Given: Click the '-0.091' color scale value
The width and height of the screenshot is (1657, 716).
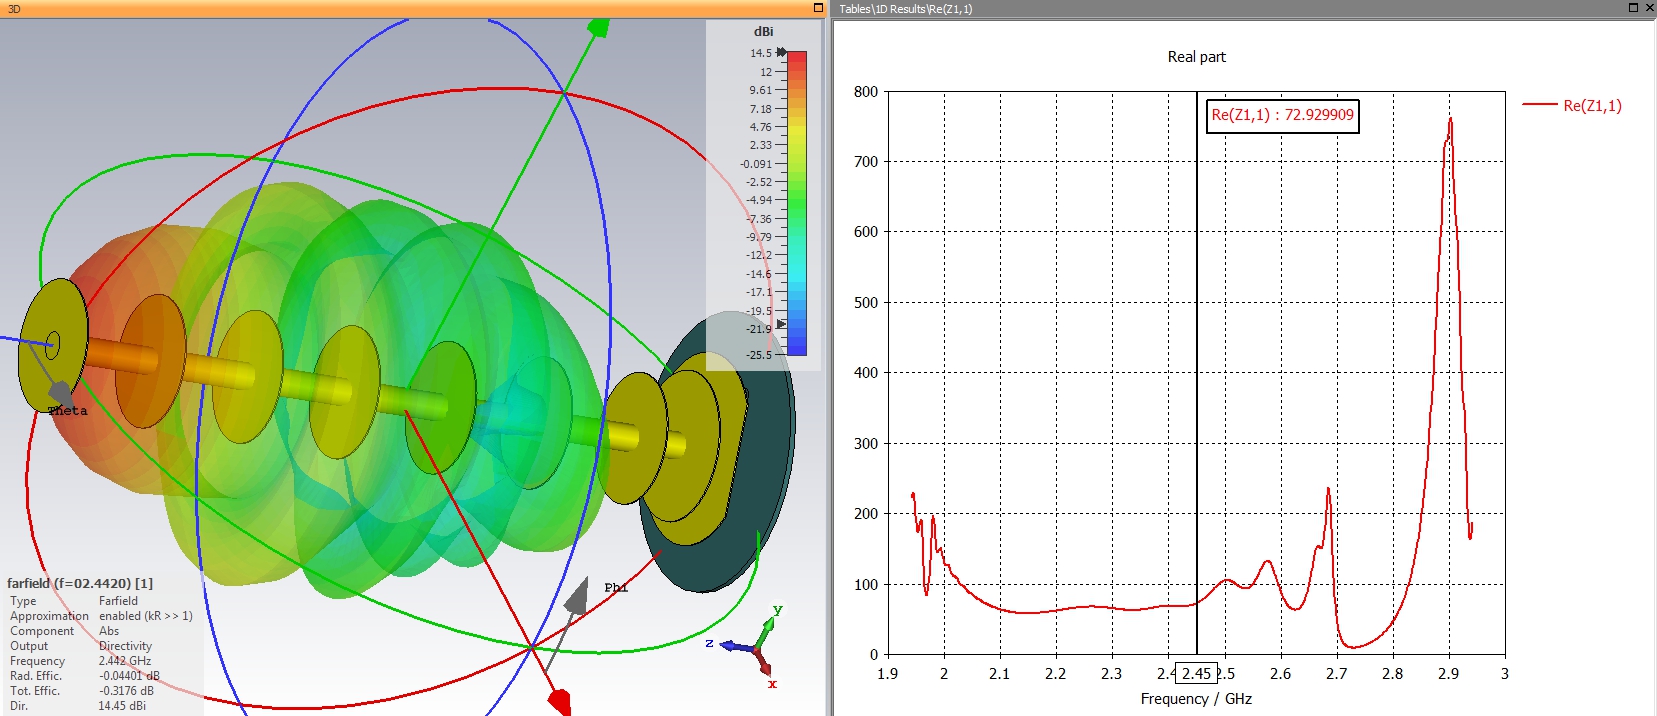Looking at the screenshot, I should coord(756,164).
